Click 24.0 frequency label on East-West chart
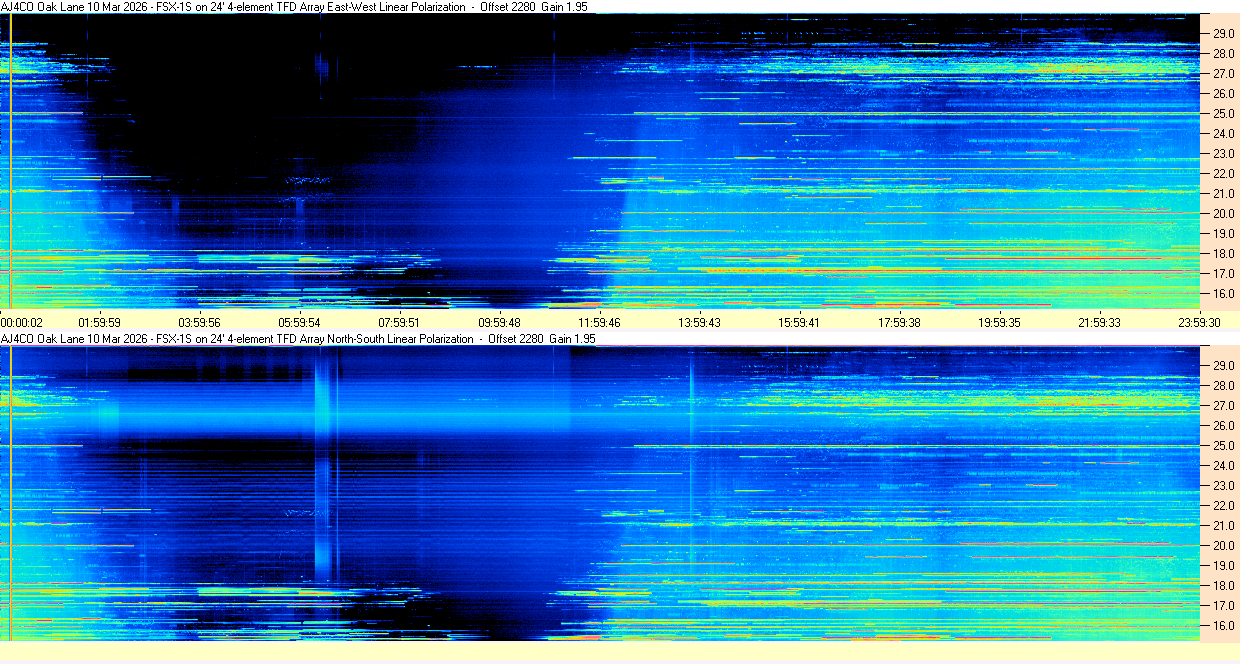Image resolution: width=1240 pixels, height=664 pixels. 1224,134
